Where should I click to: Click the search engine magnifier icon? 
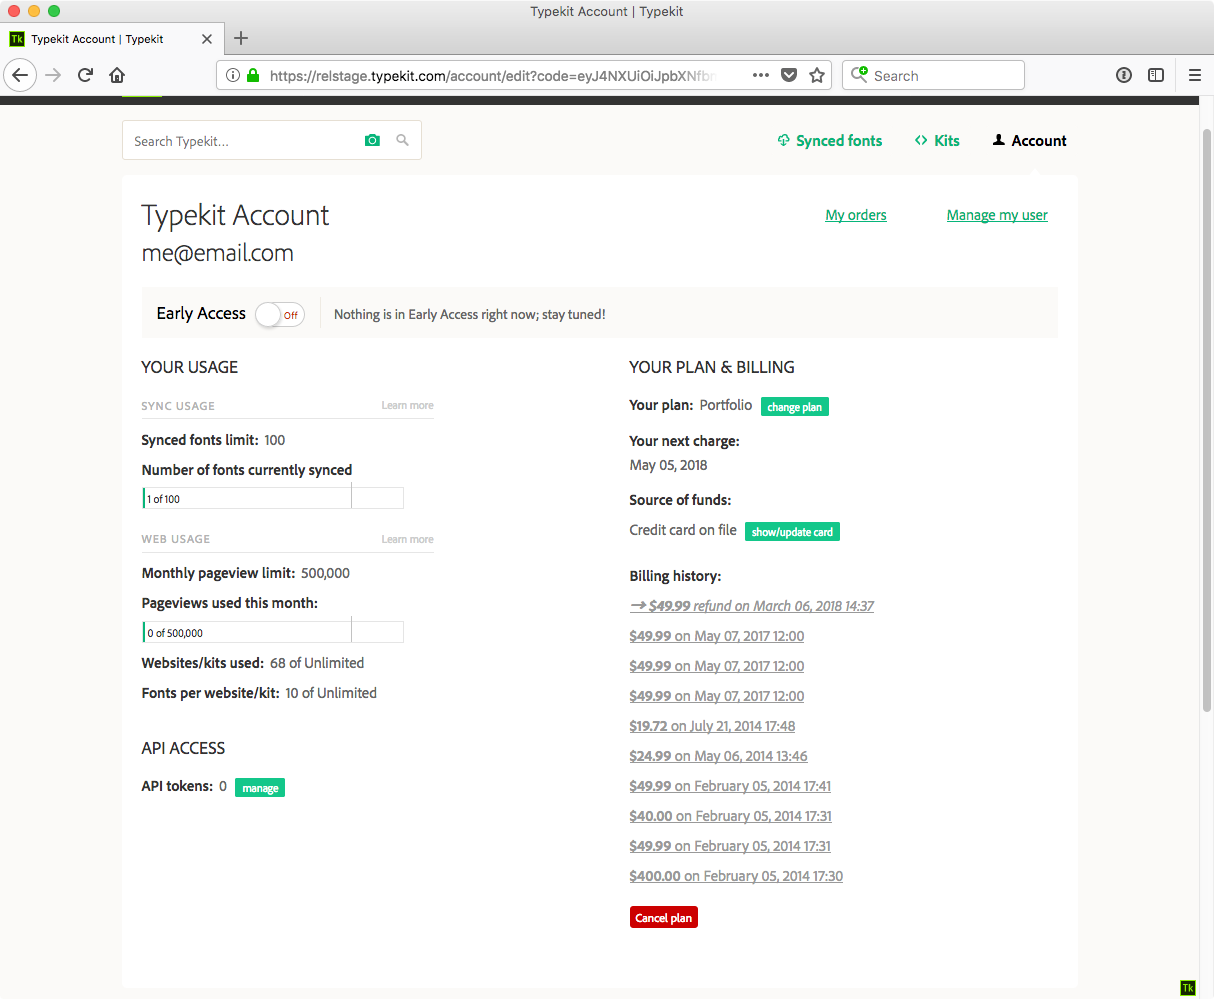point(859,75)
